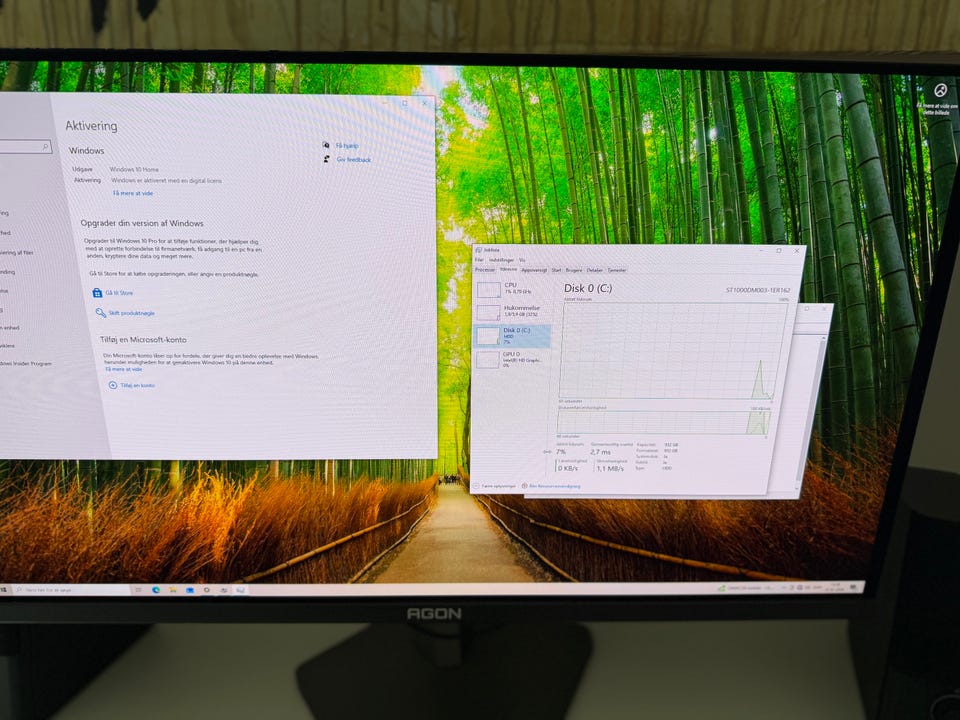Open Skift produktnøgle link
This screenshot has width=960, height=720.
(132, 313)
